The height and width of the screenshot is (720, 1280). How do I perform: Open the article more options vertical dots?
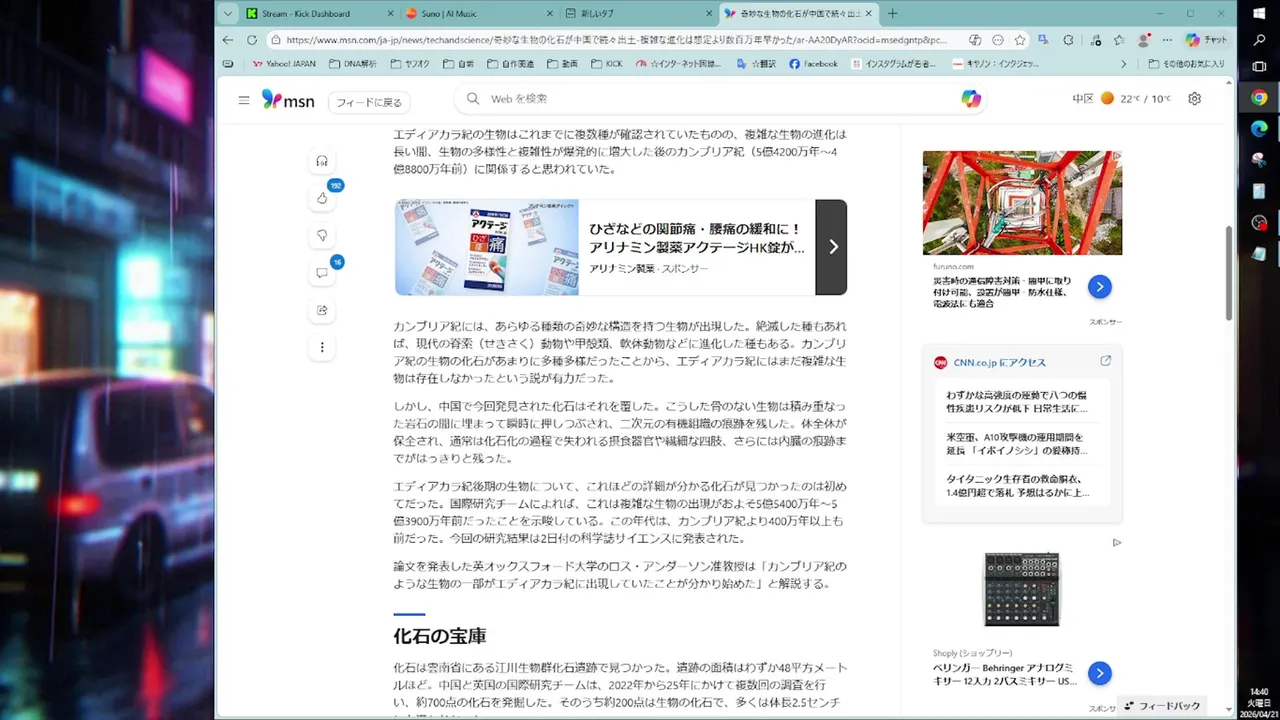click(322, 347)
